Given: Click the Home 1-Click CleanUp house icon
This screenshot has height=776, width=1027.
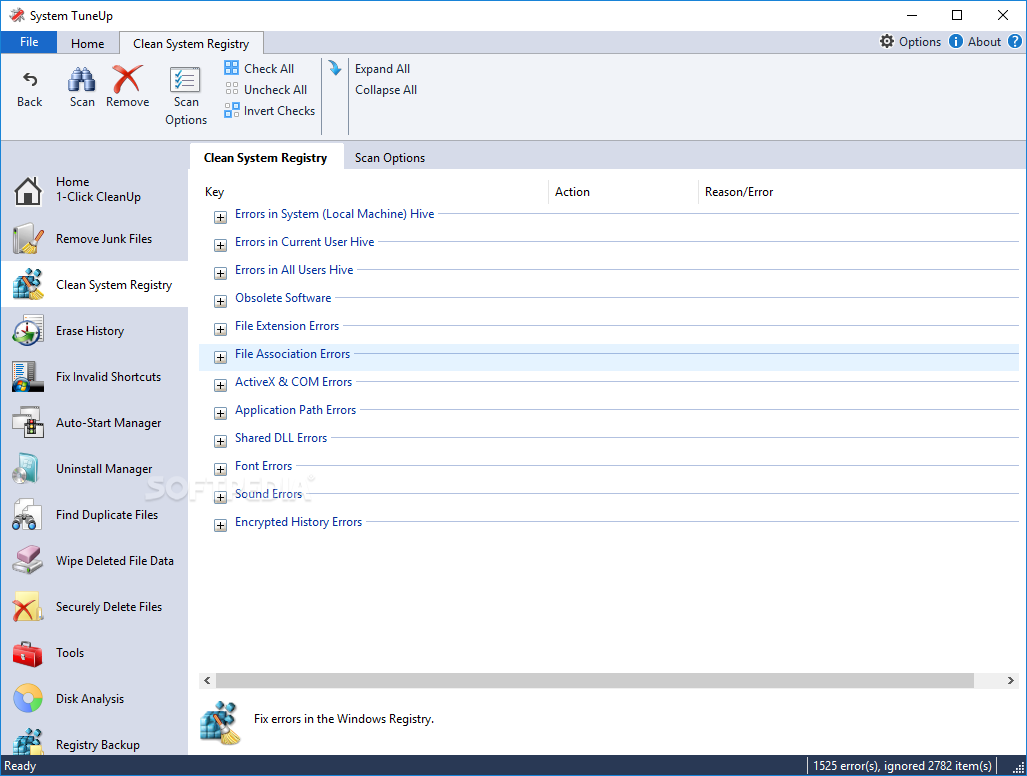Looking at the screenshot, I should coord(28,191).
